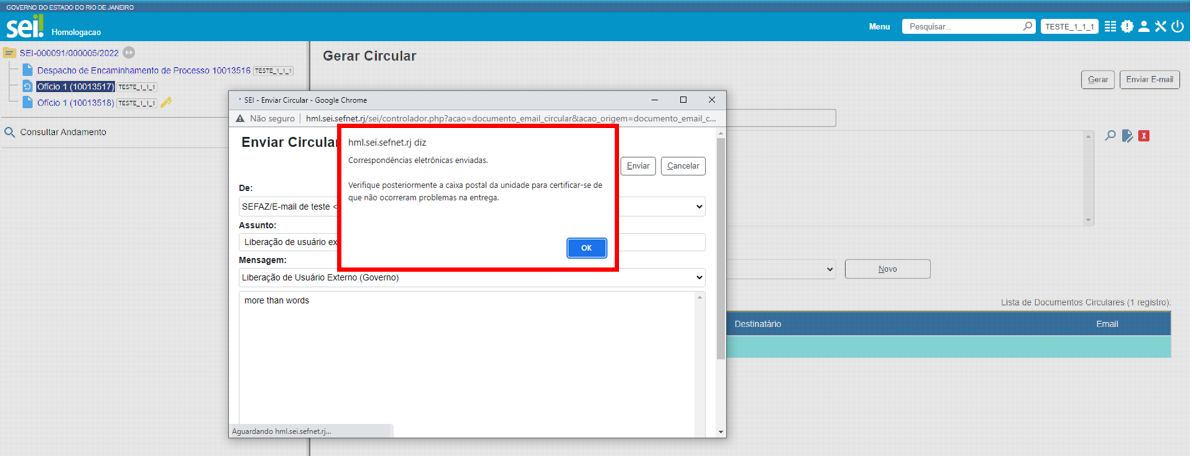Click the pencil signature icon by Ofício 10013518

point(167,102)
